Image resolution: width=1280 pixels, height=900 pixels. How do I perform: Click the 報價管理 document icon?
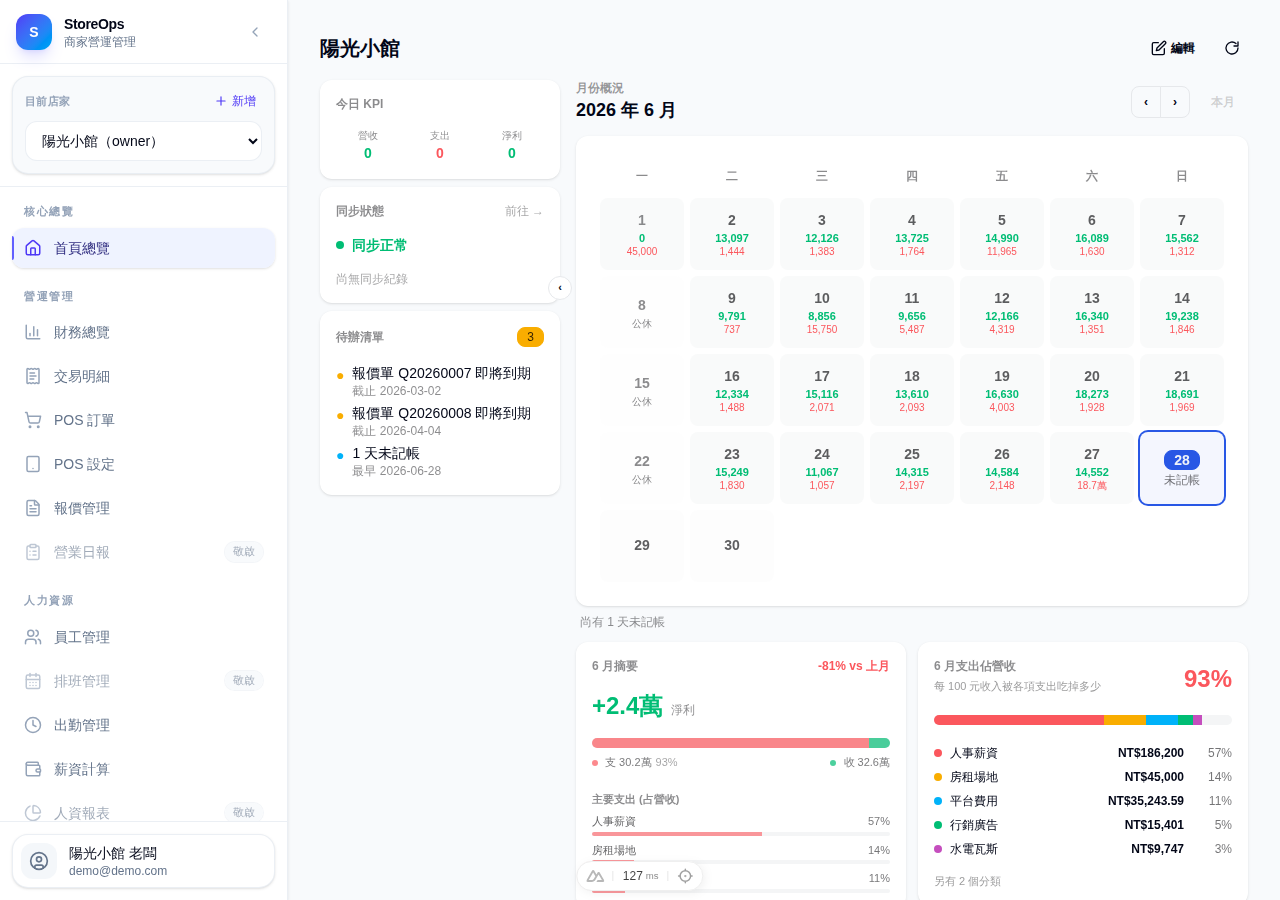click(x=33, y=508)
